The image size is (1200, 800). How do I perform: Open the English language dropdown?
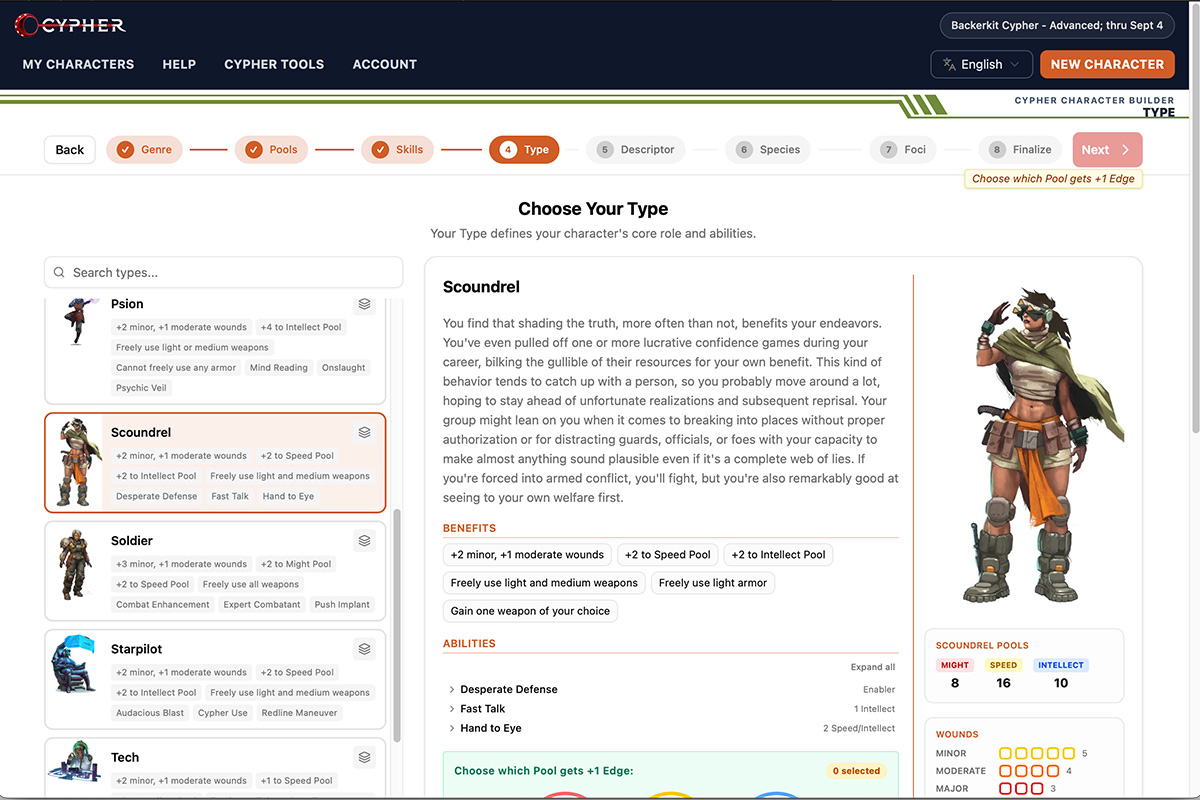tap(982, 64)
